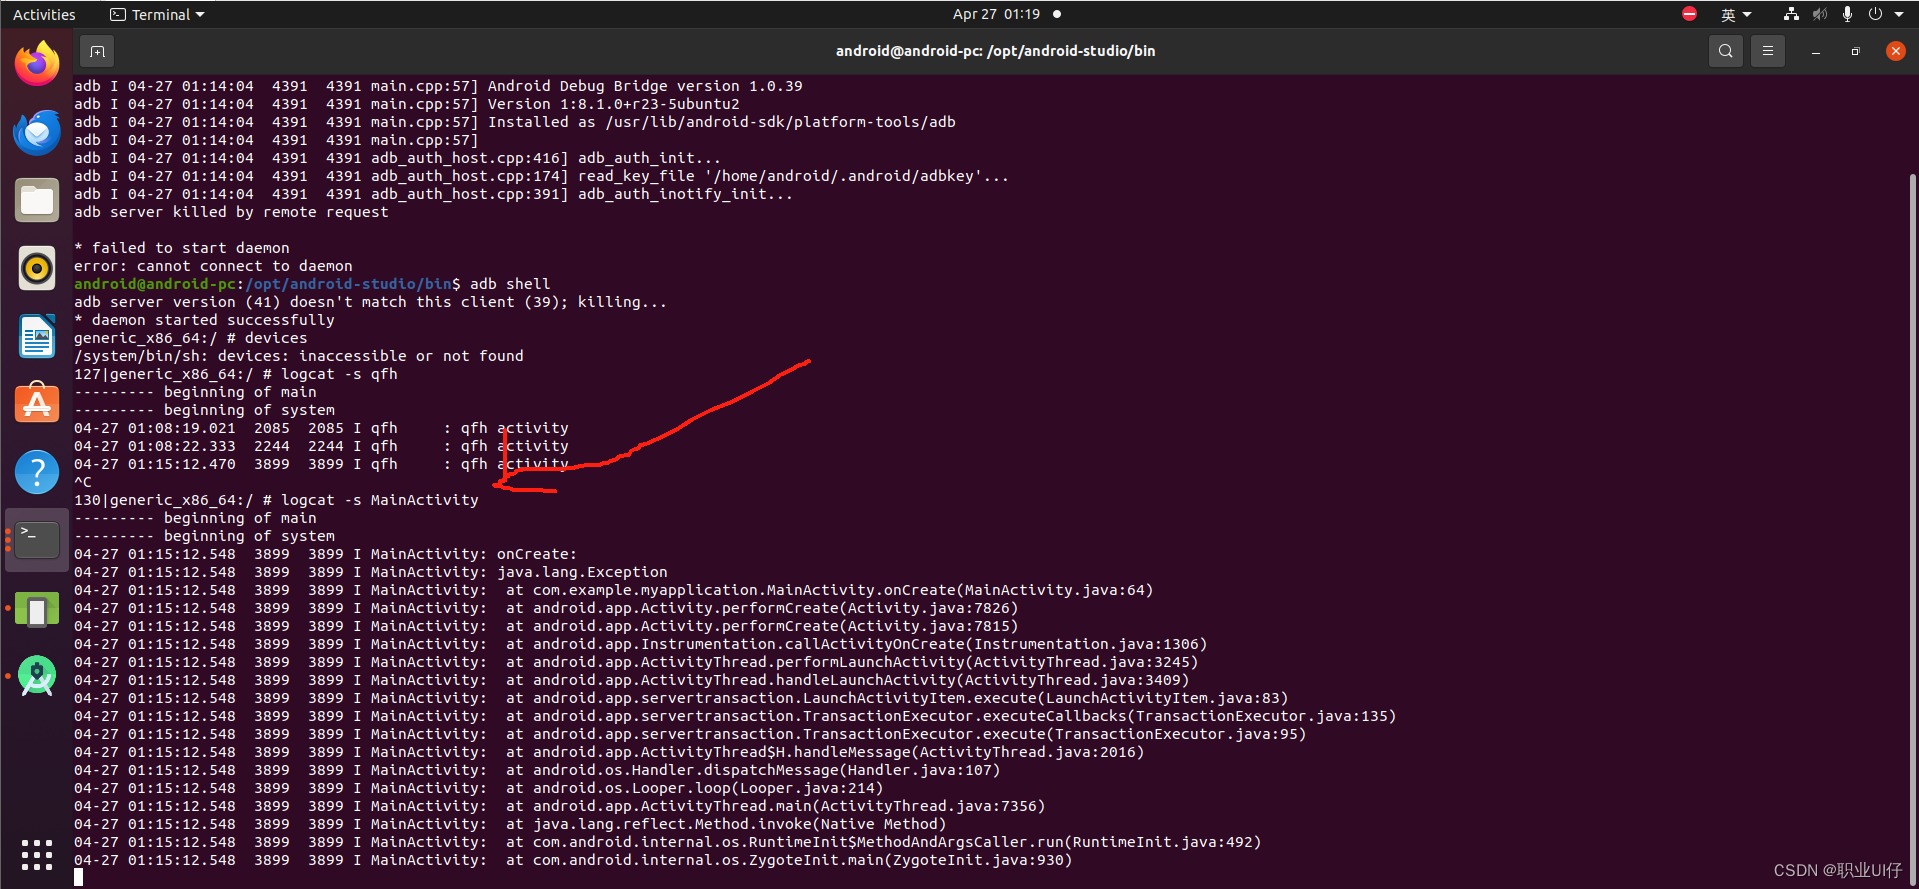Open the Files manager dock icon

[37, 200]
